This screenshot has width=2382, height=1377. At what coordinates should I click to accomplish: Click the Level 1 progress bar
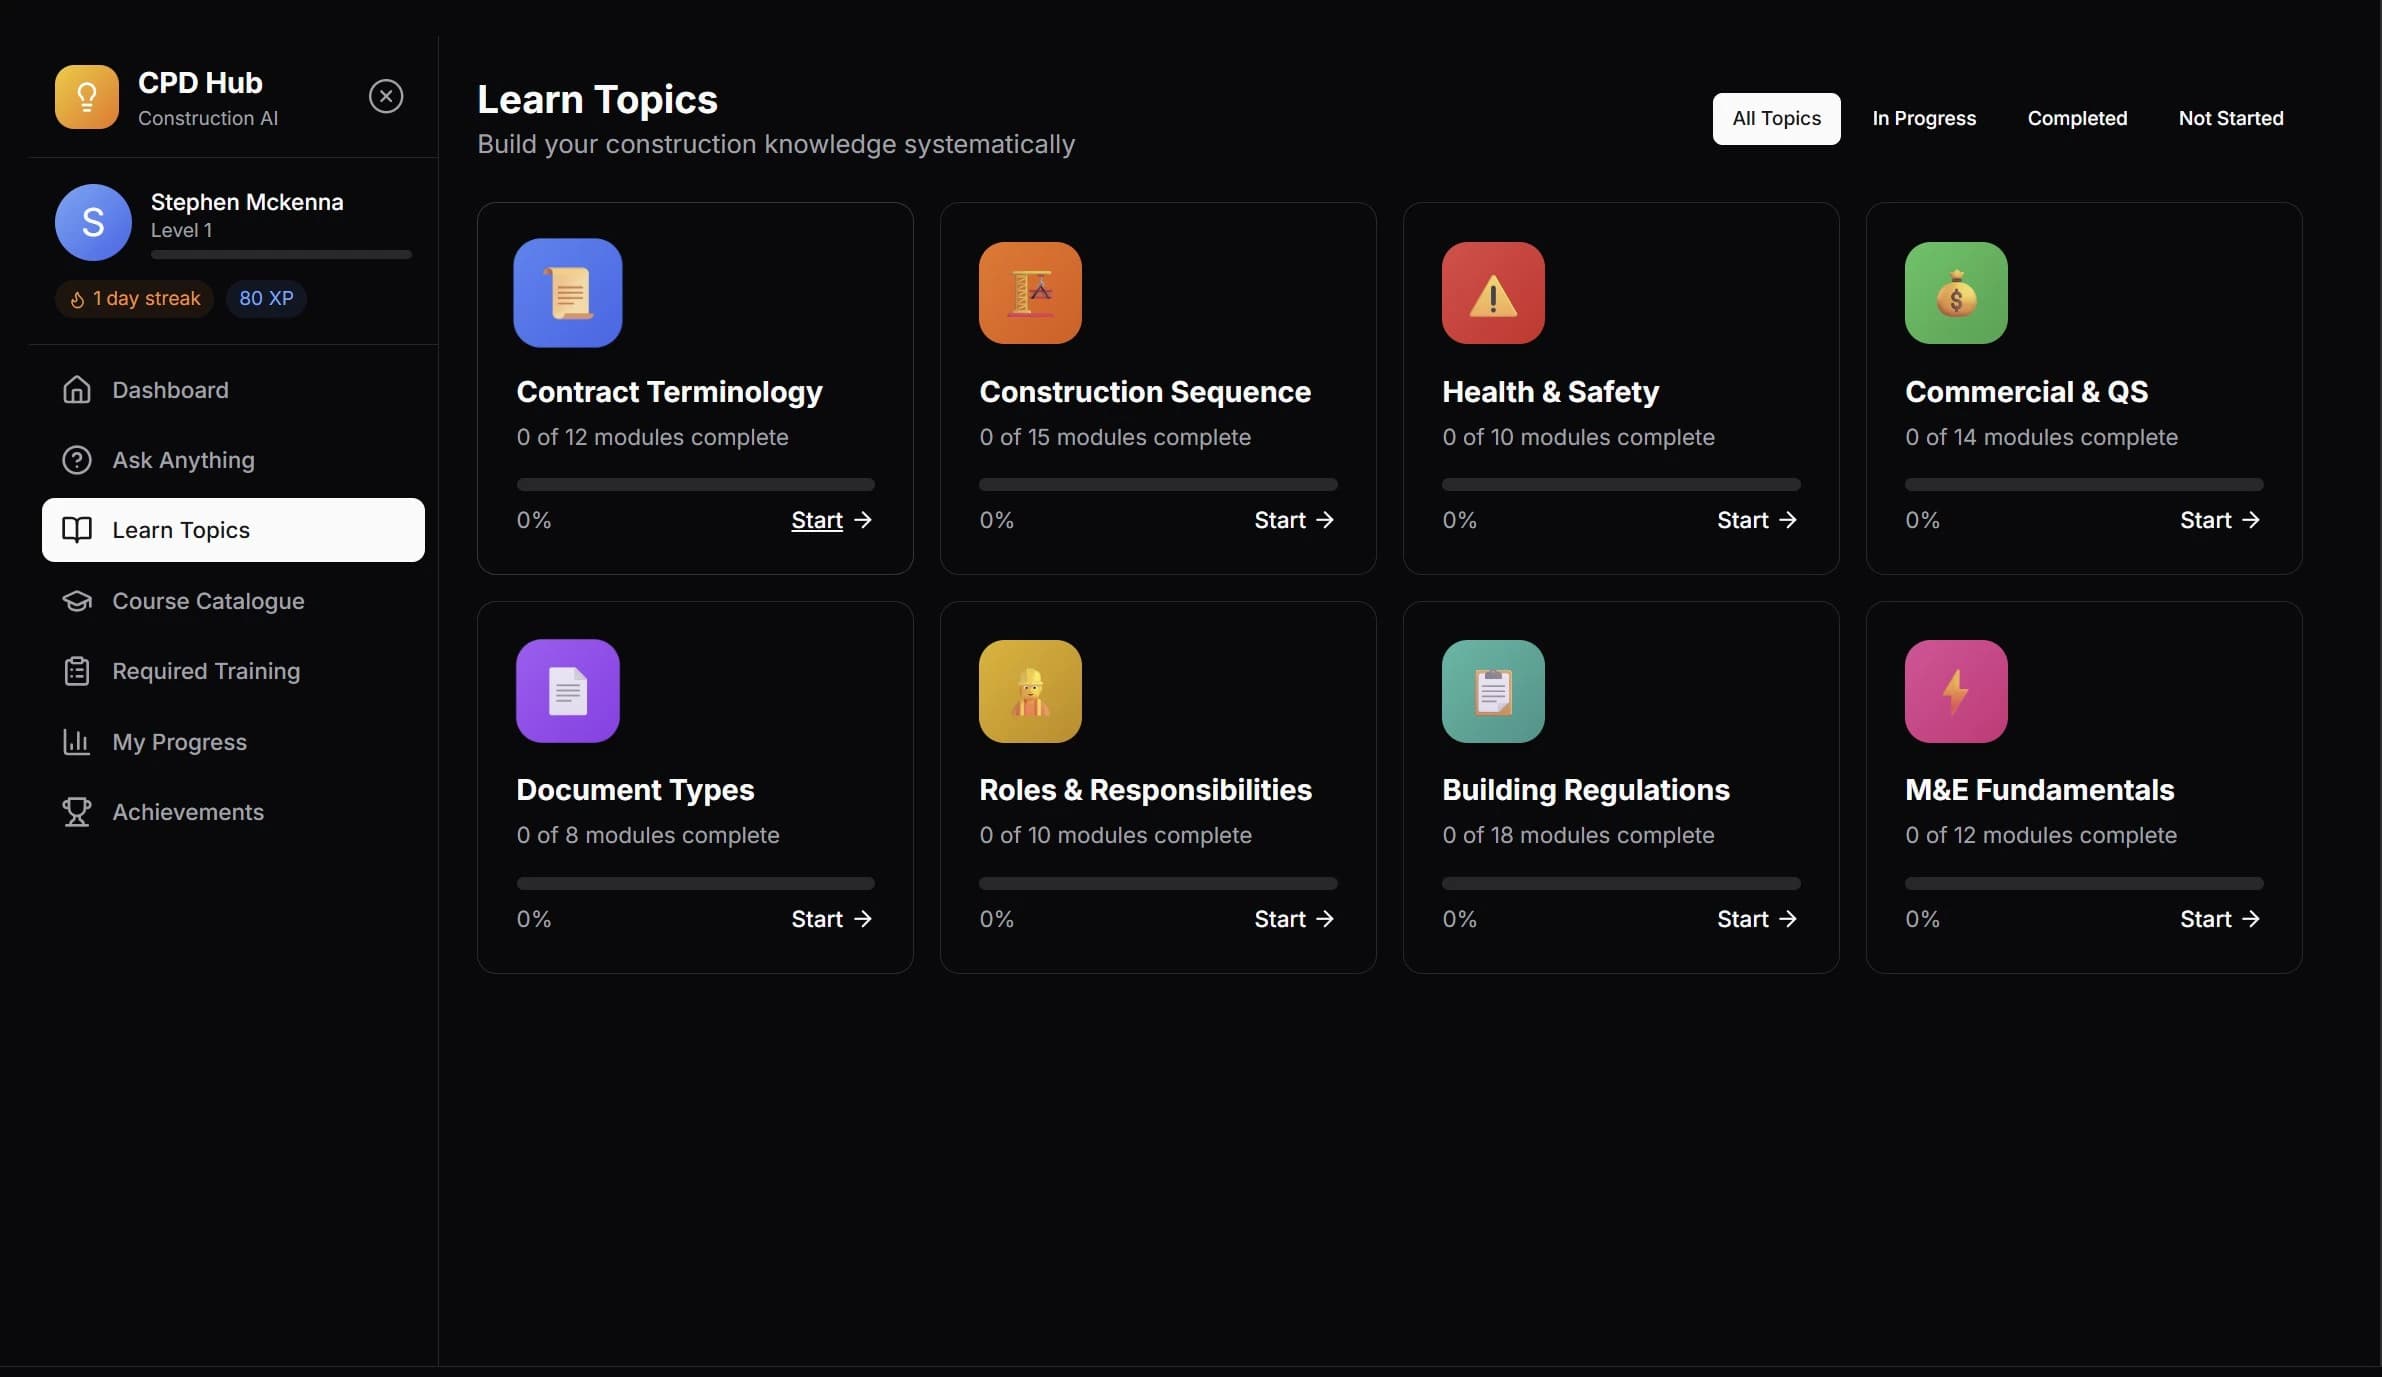pos(280,254)
